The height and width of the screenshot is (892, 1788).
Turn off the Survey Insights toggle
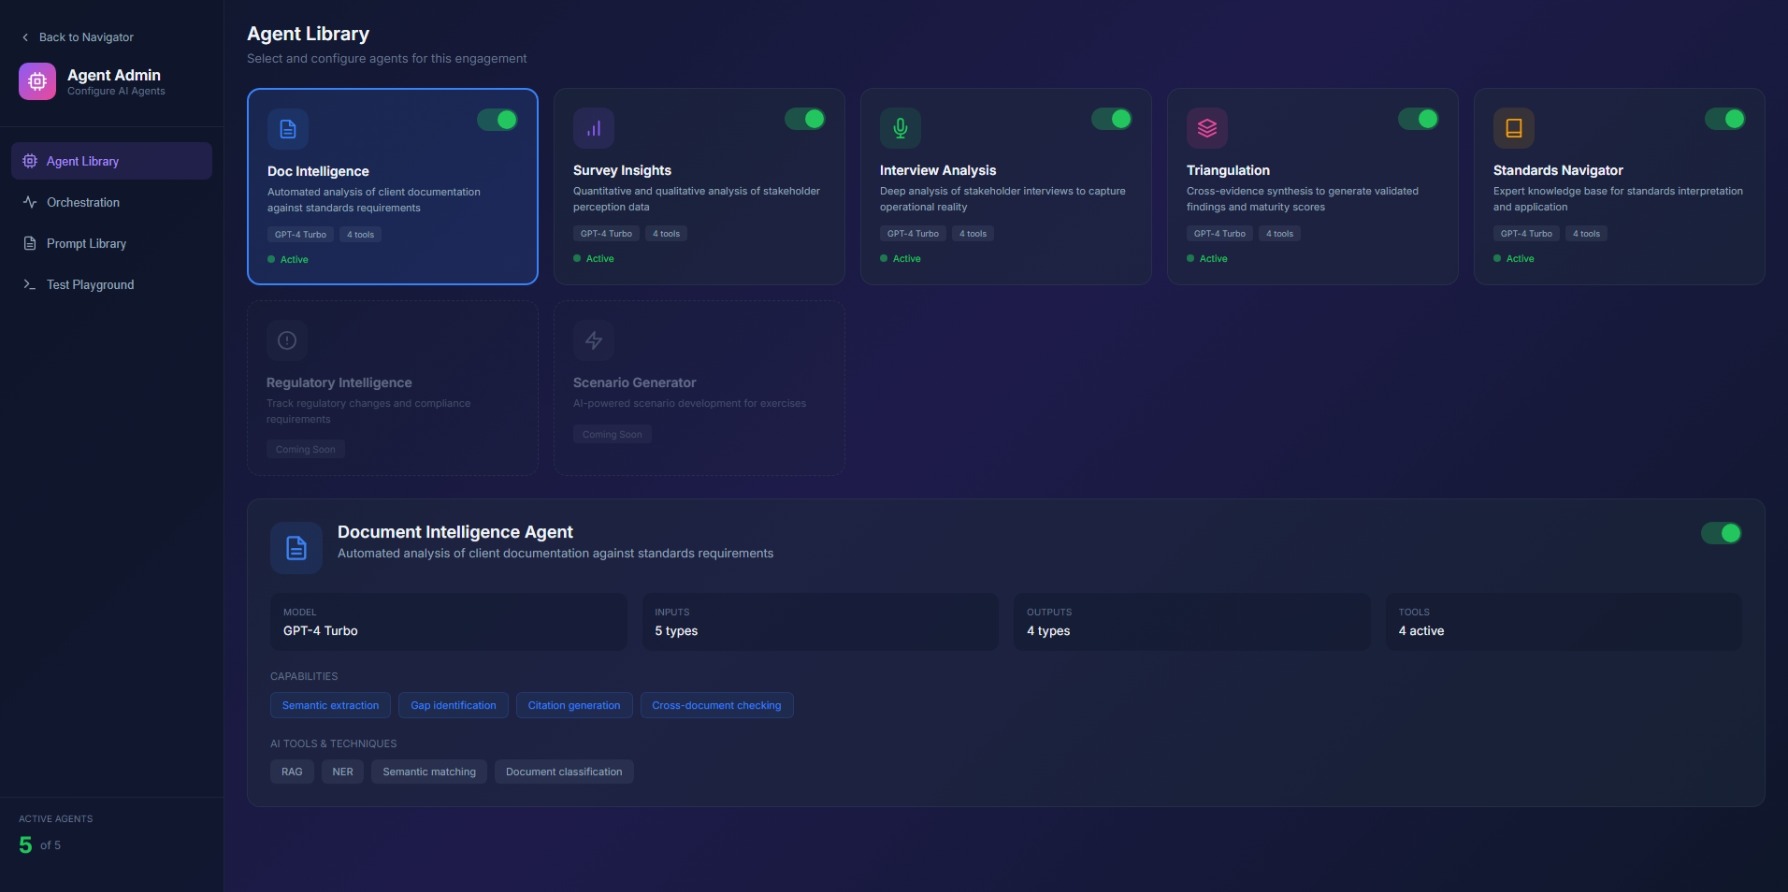(x=804, y=119)
